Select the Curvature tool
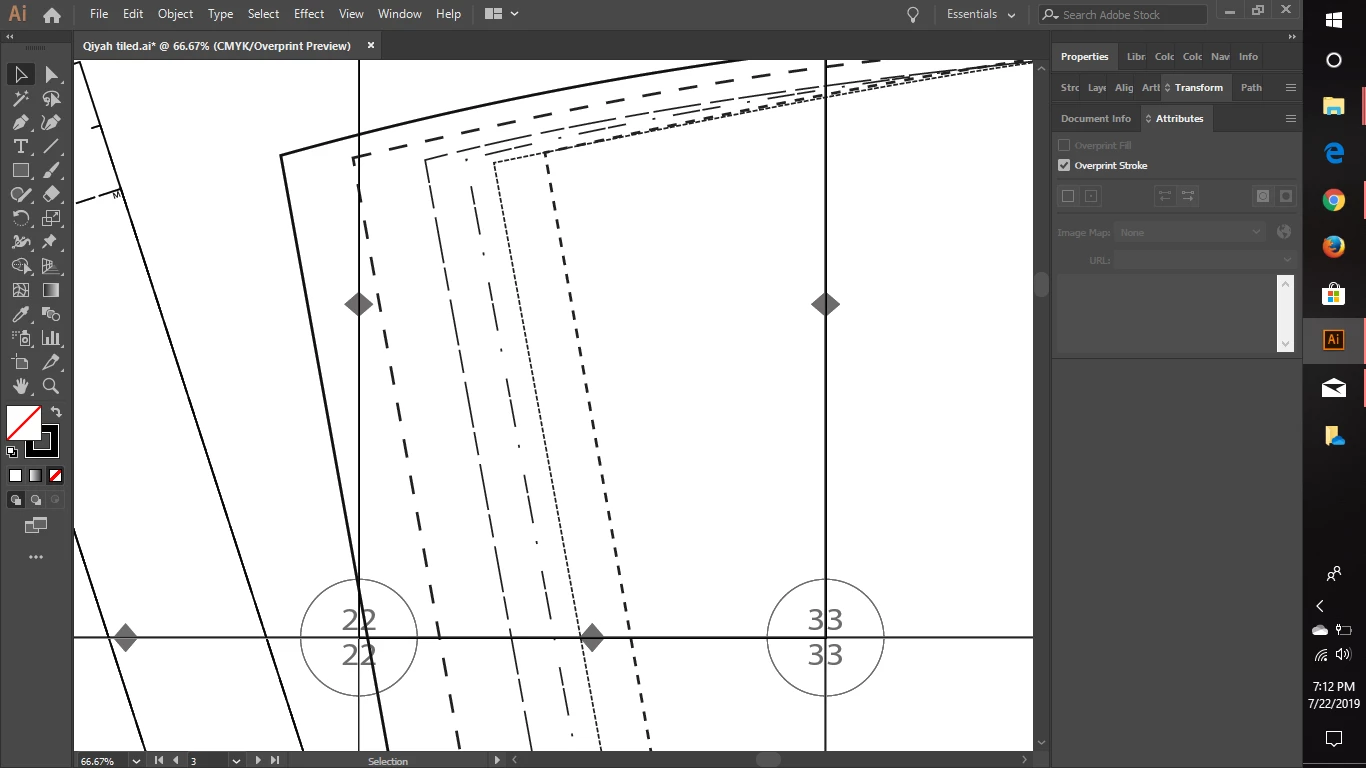Viewport: 1366px width, 768px height. 51,122
